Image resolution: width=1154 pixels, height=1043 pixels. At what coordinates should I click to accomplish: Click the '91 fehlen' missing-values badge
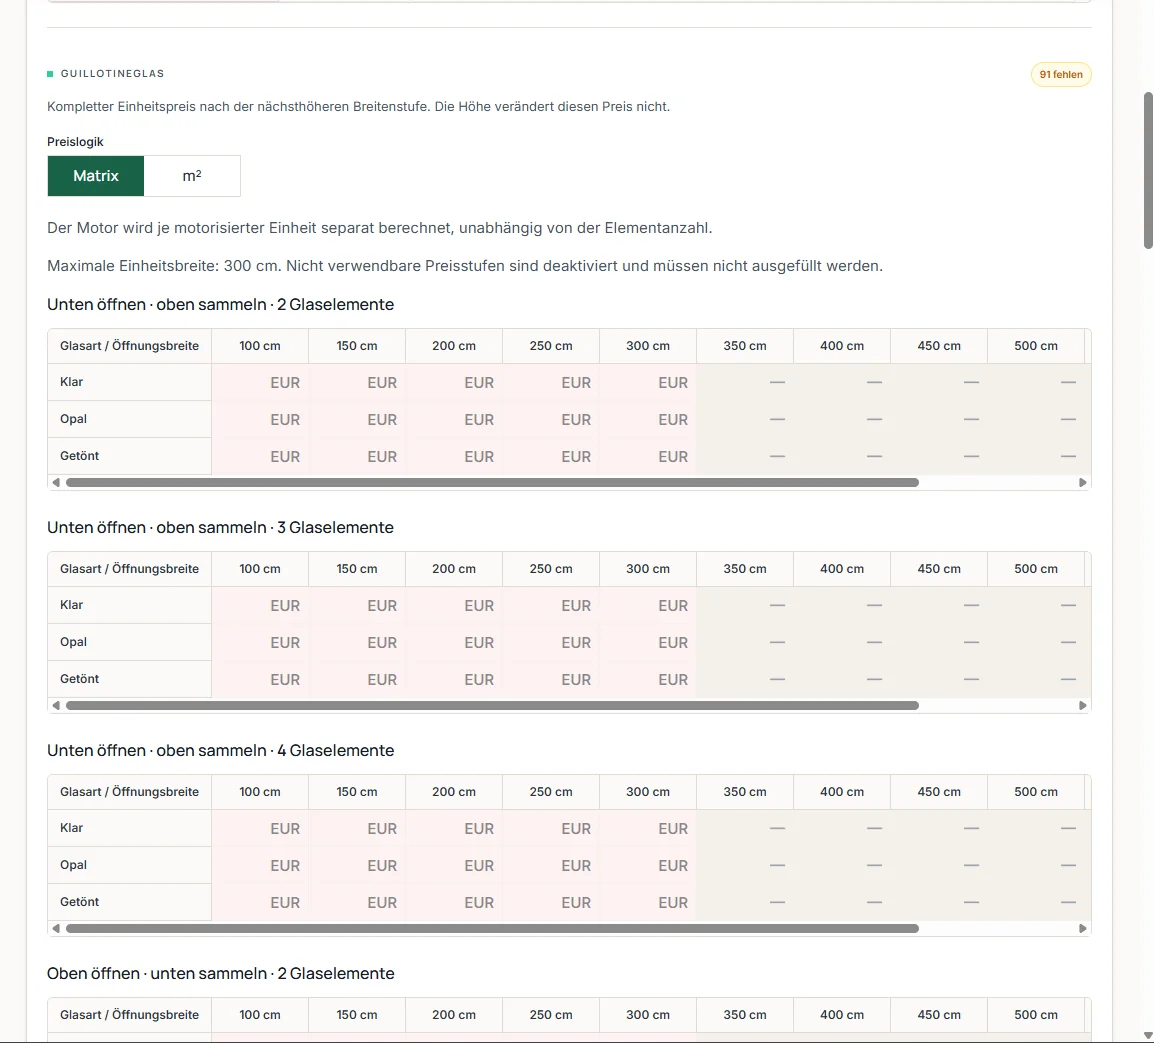1061,74
